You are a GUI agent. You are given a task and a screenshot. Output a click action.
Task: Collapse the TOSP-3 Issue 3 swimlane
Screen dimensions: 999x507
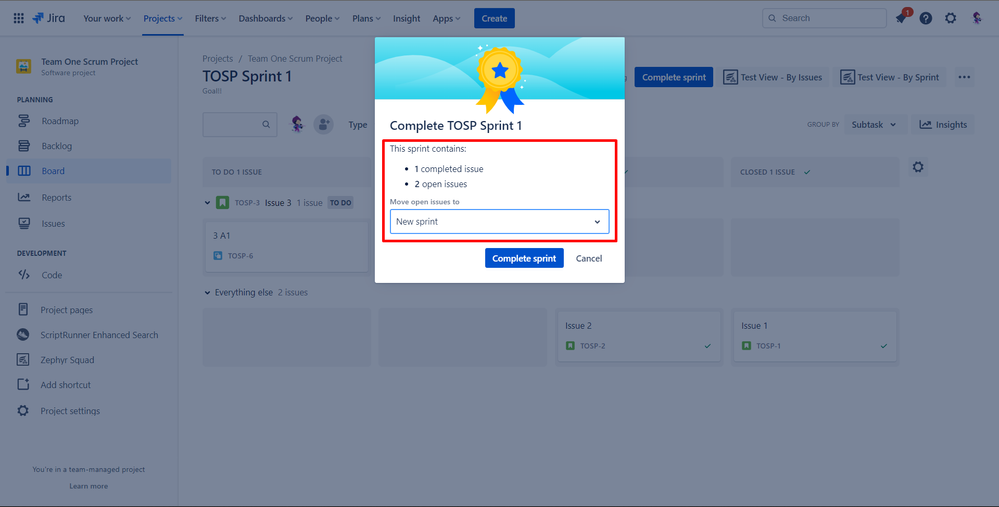207,203
